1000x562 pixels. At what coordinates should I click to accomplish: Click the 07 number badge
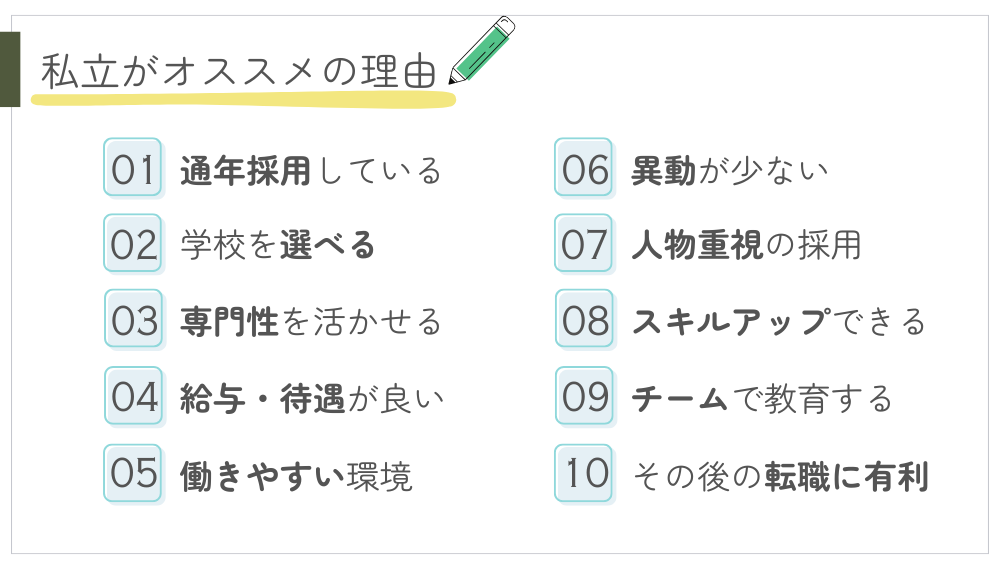tap(584, 243)
